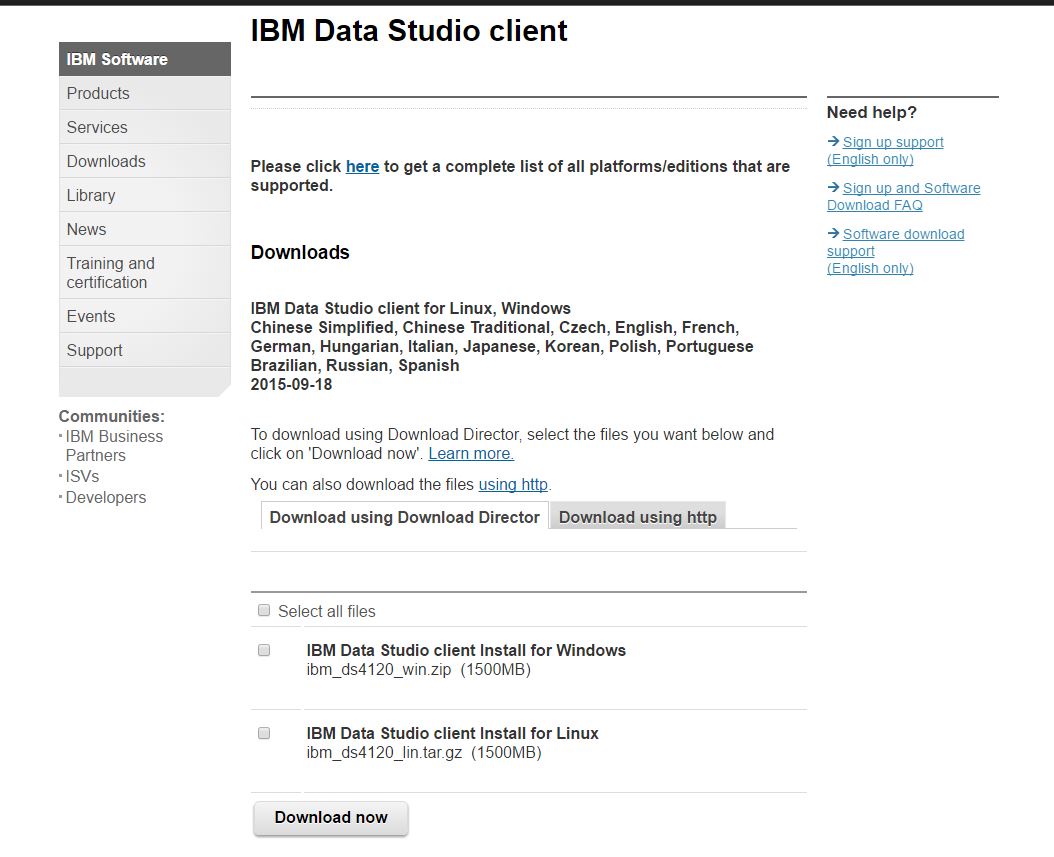Screen dimensions: 1054x857
Task: Click the 'here' link for supported platforms
Action: (x=362, y=166)
